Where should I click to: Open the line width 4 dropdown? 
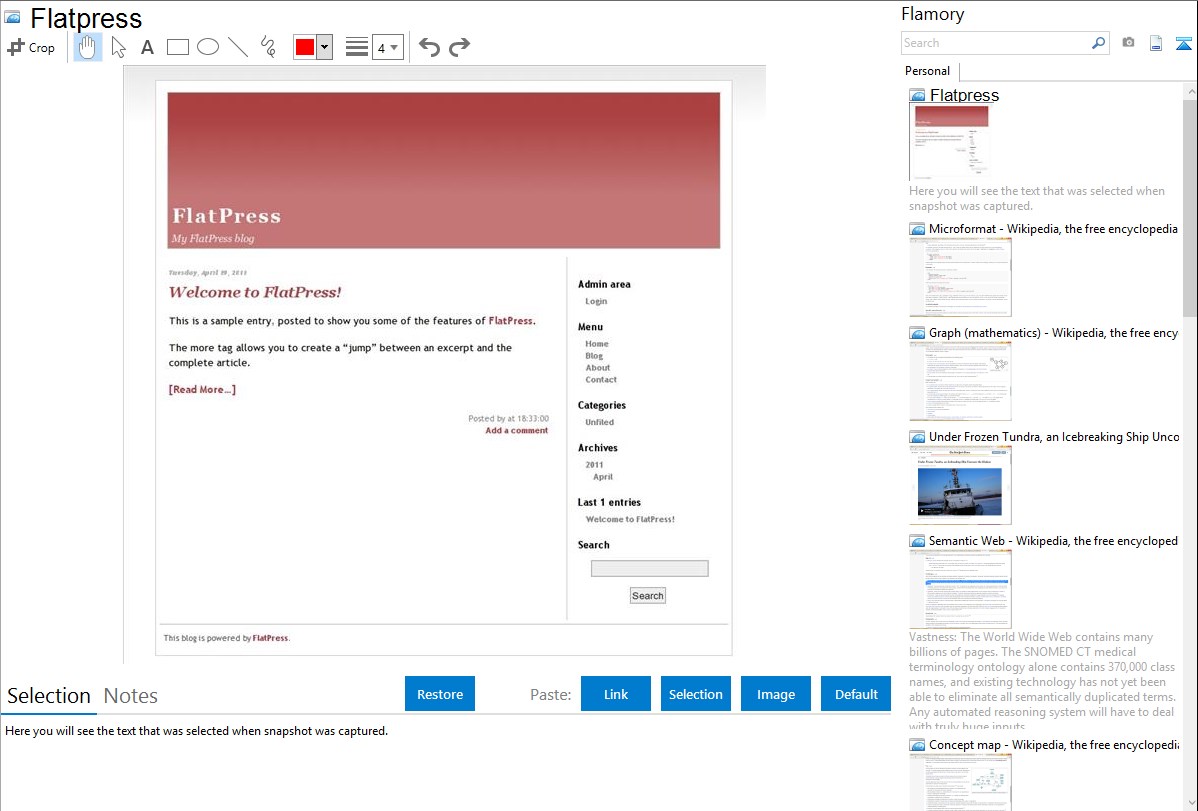pos(388,47)
